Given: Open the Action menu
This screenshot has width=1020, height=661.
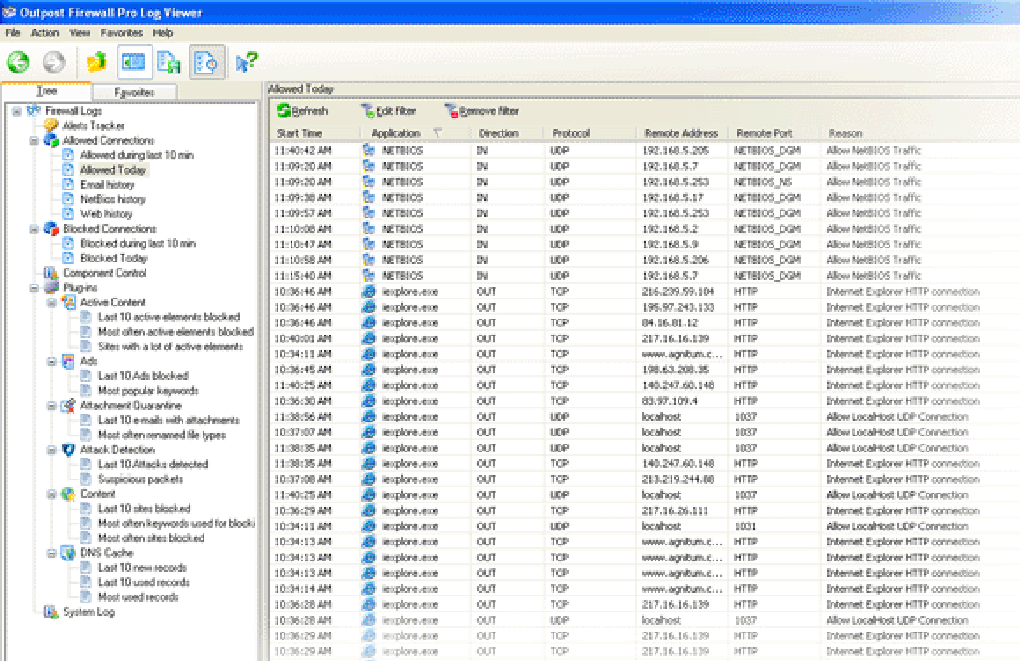Looking at the screenshot, I should point(45,33).
